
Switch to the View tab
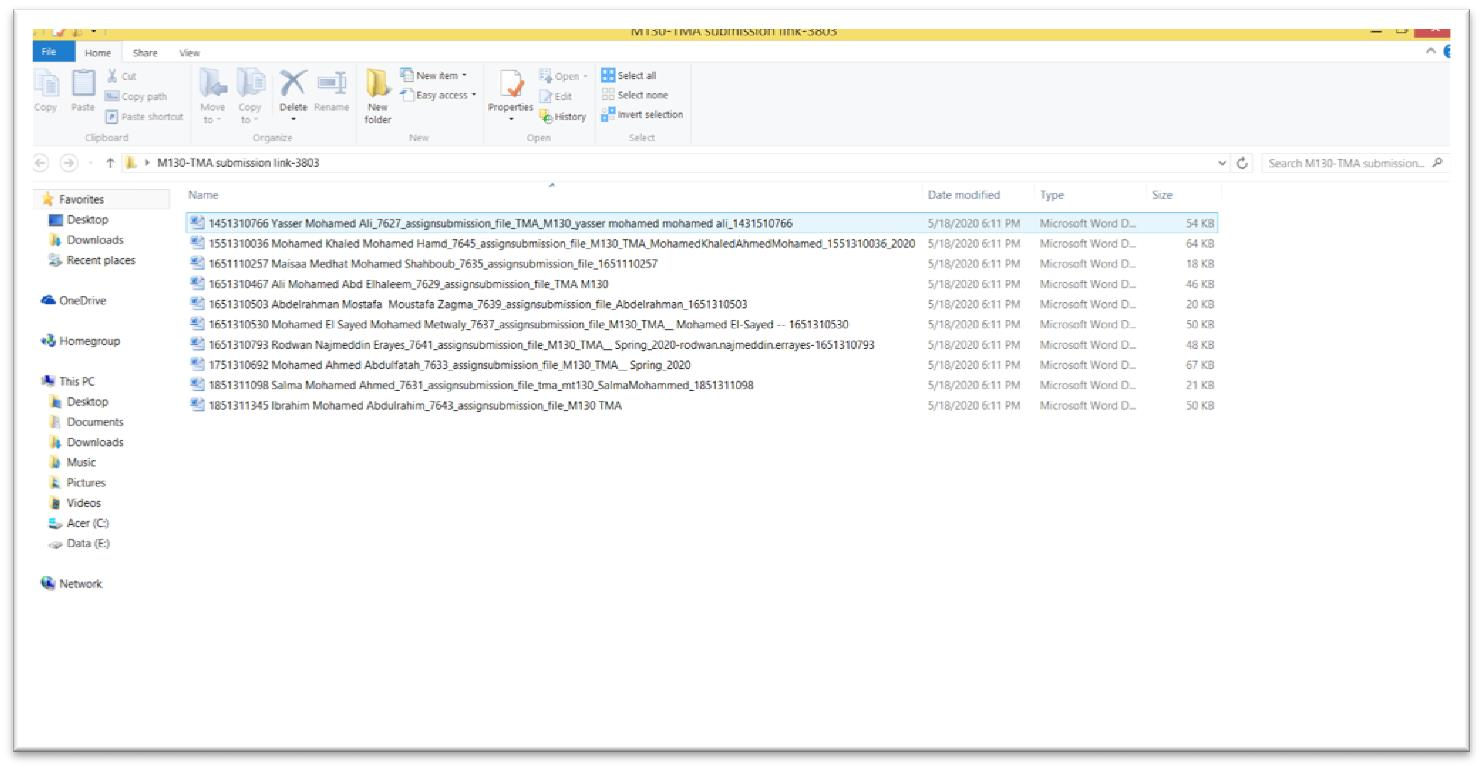coord(189,53)
